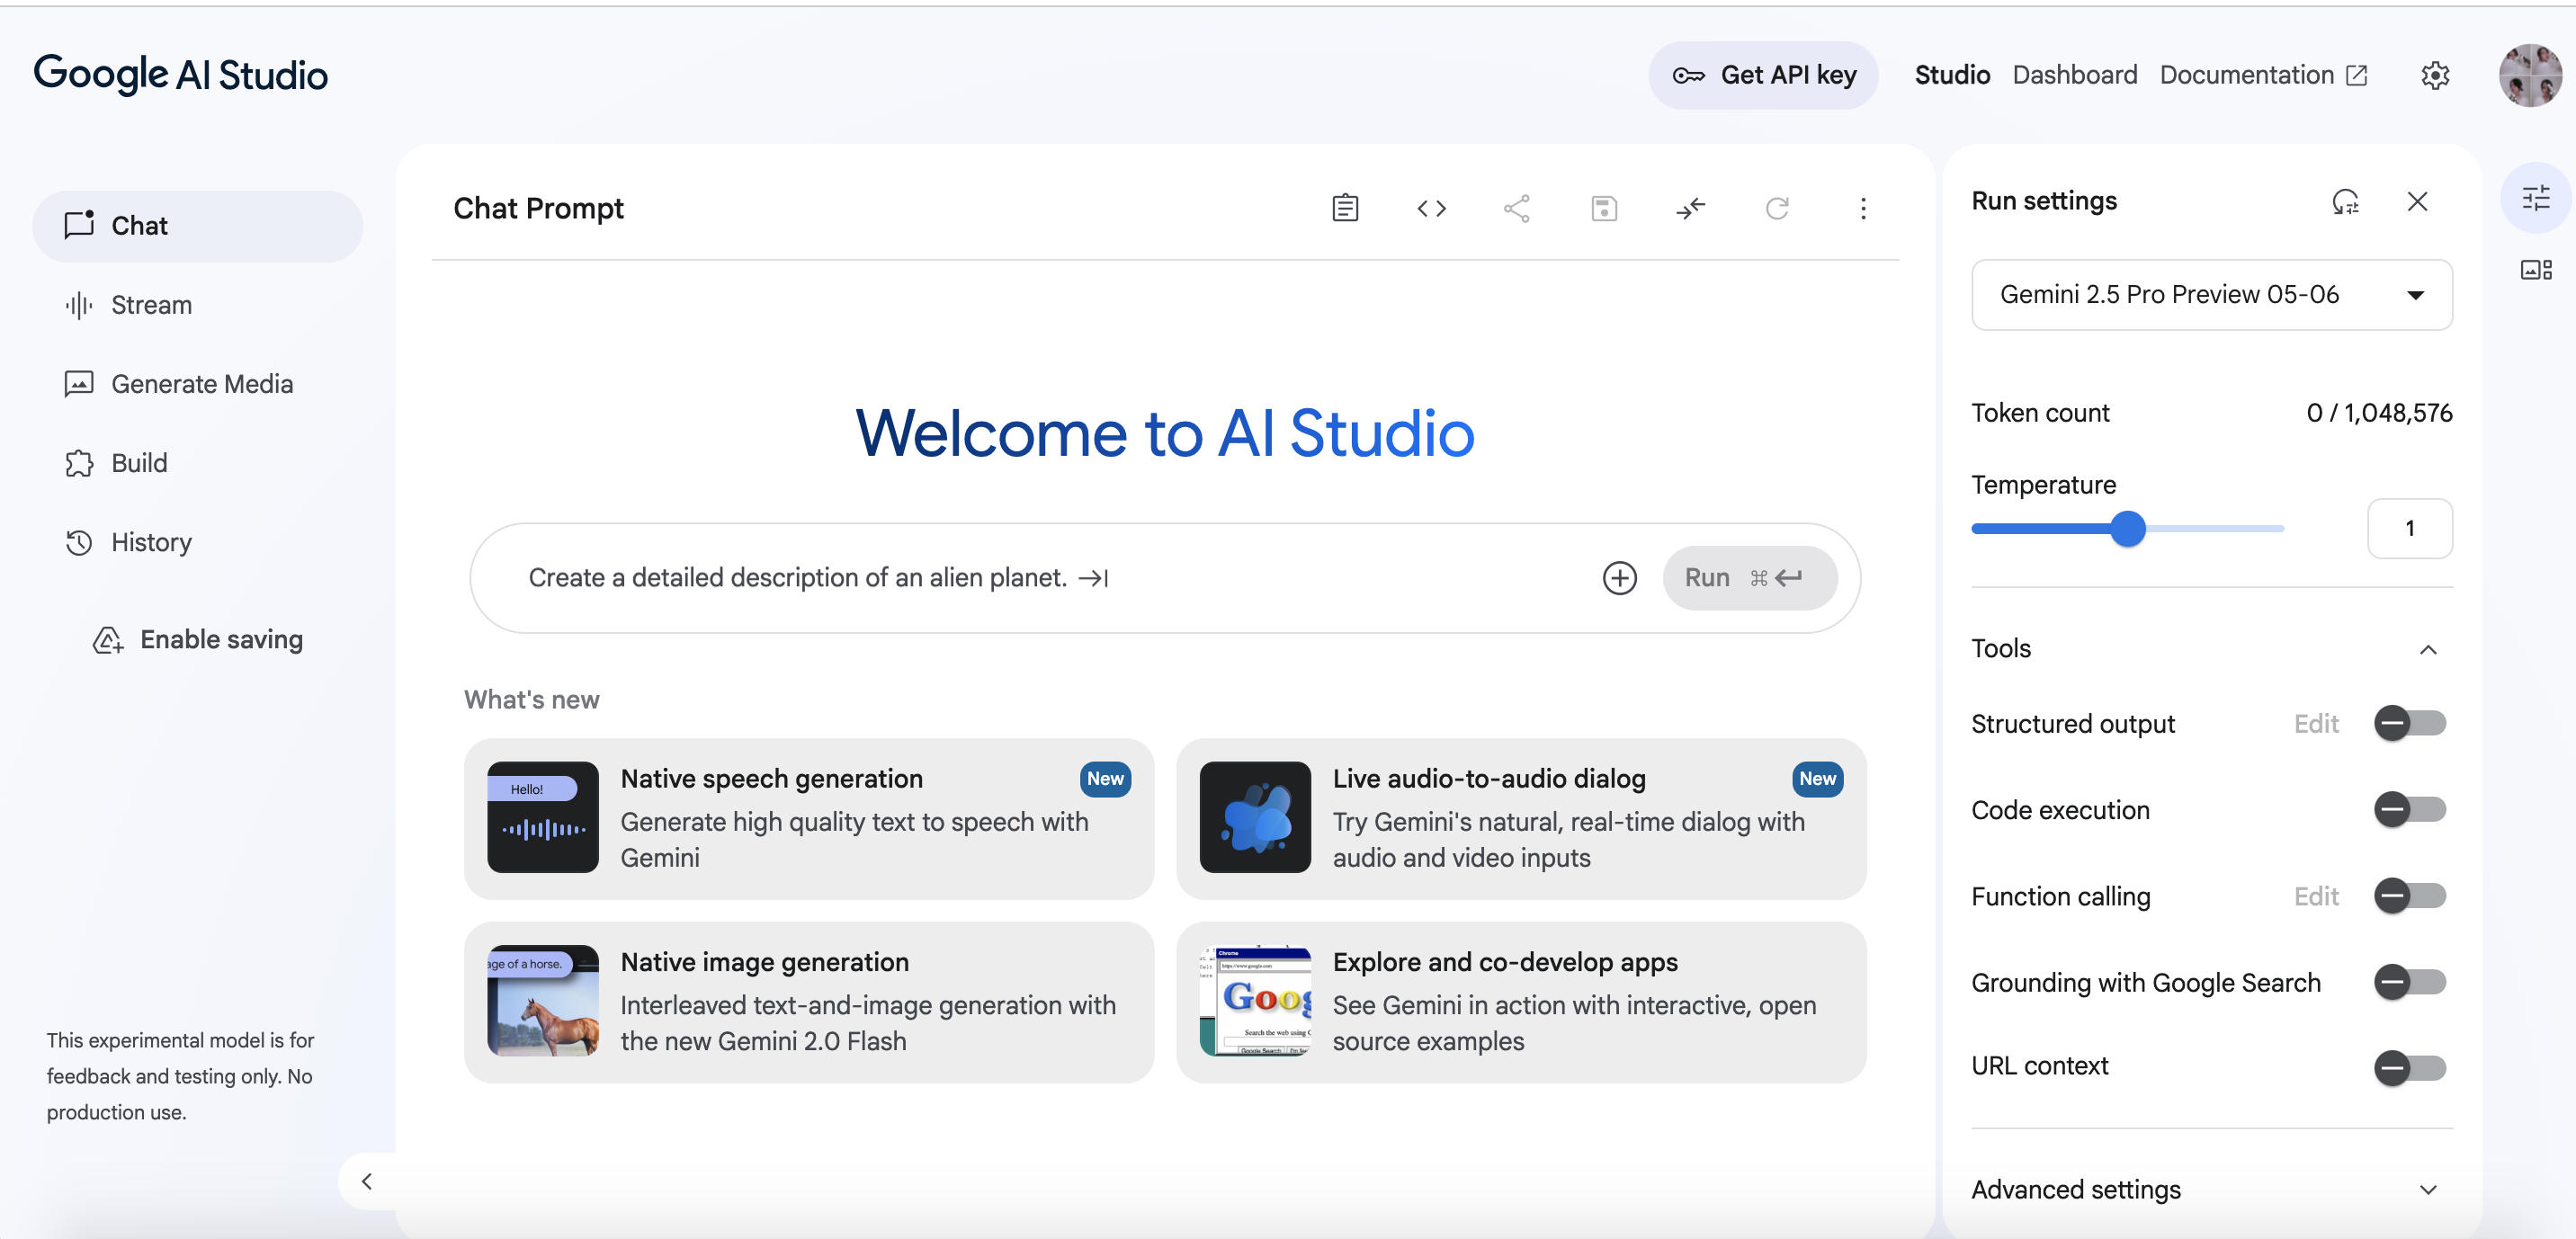Open the three-dot more options menu
The height and width of the screenshot is (1239, 2576).
tap(1863, 208)
